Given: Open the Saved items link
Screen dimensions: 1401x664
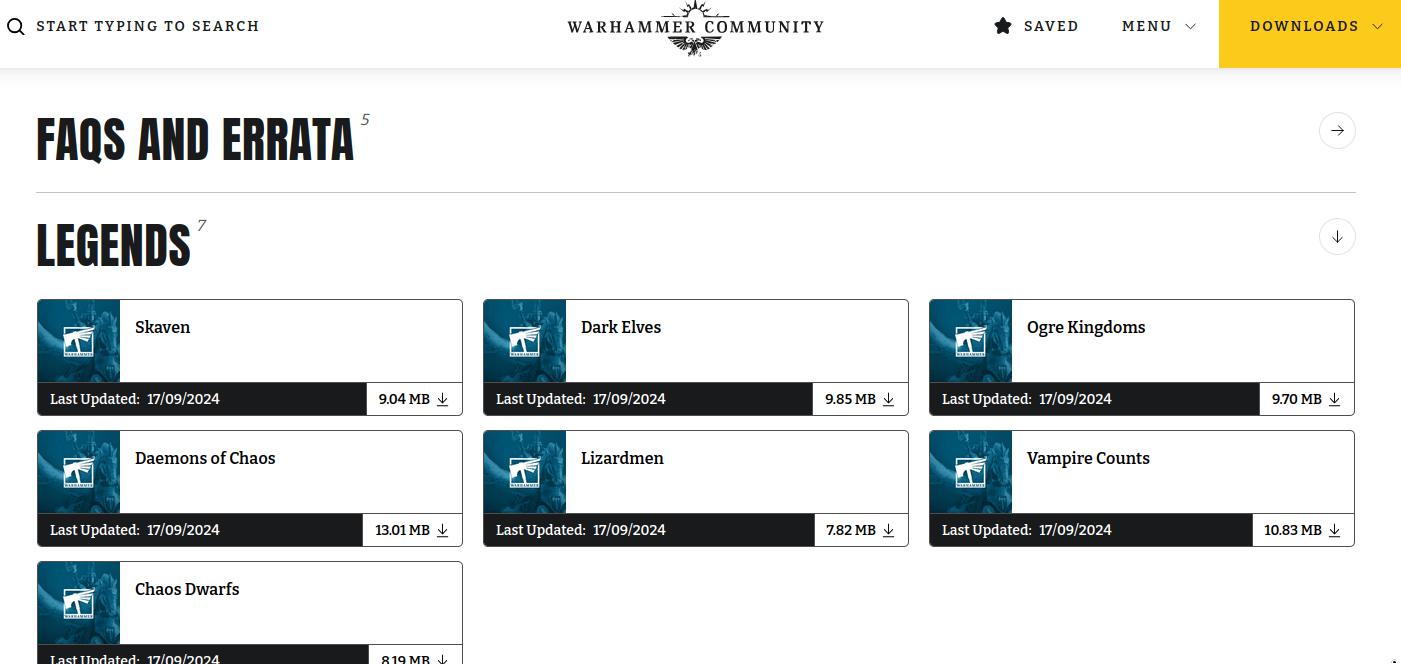Looking at the screenshot, I should [x=1037, y=26].
